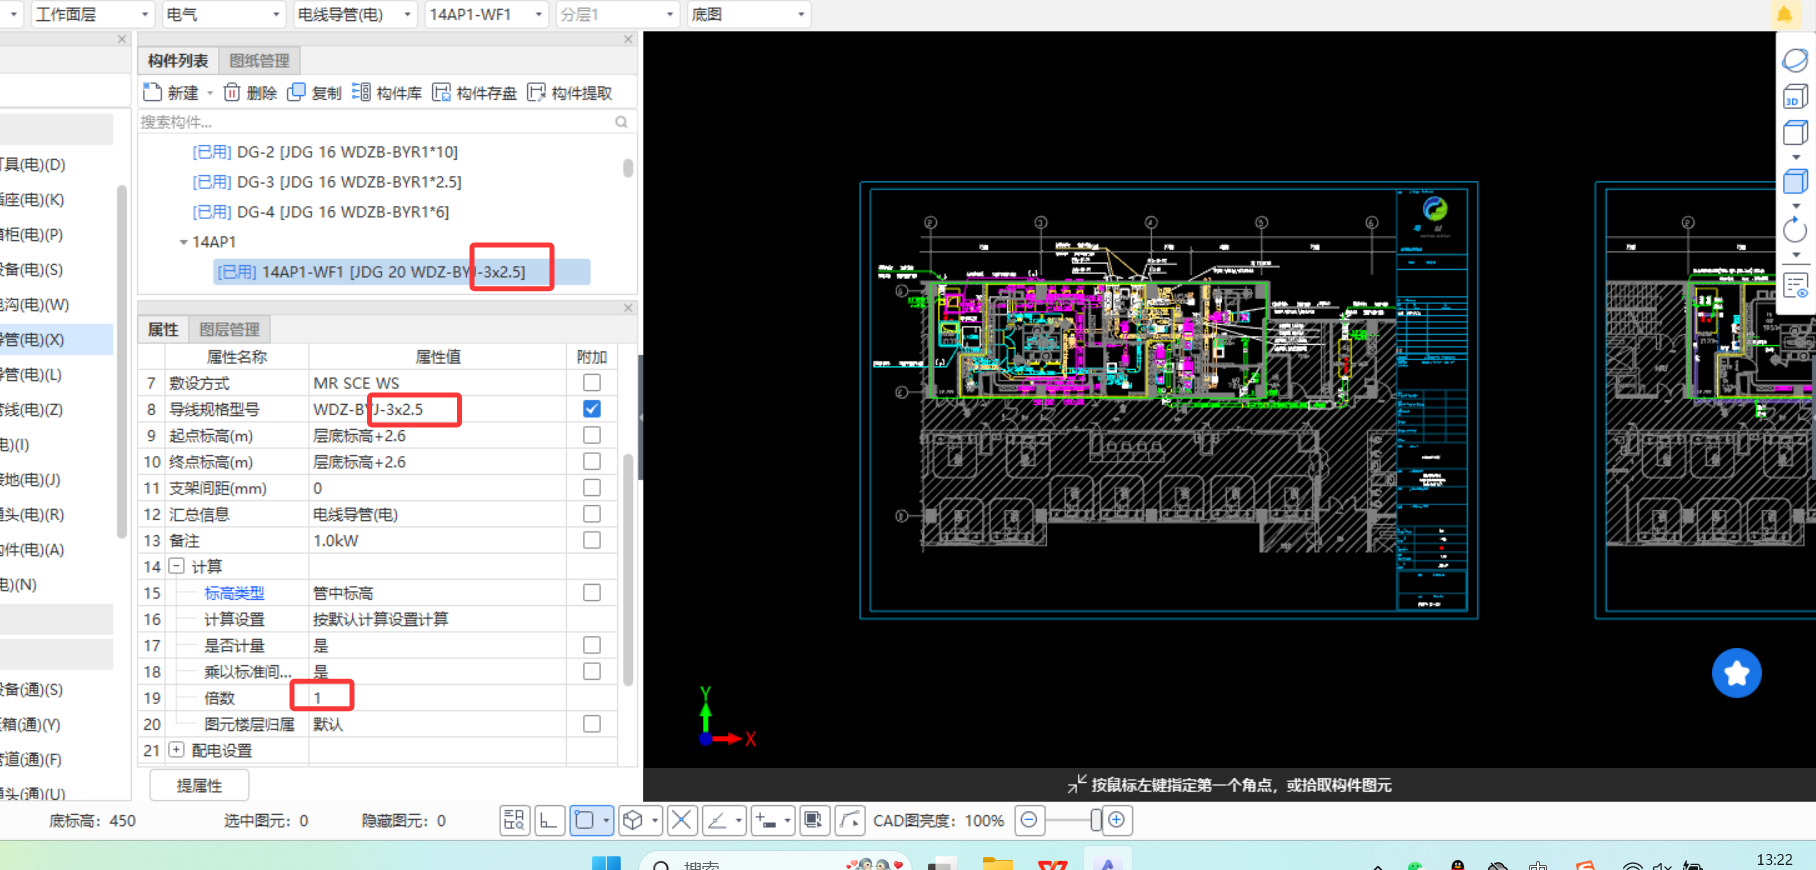
Task: Open the 电气 discipline dropdown
Action: point(223,14)
